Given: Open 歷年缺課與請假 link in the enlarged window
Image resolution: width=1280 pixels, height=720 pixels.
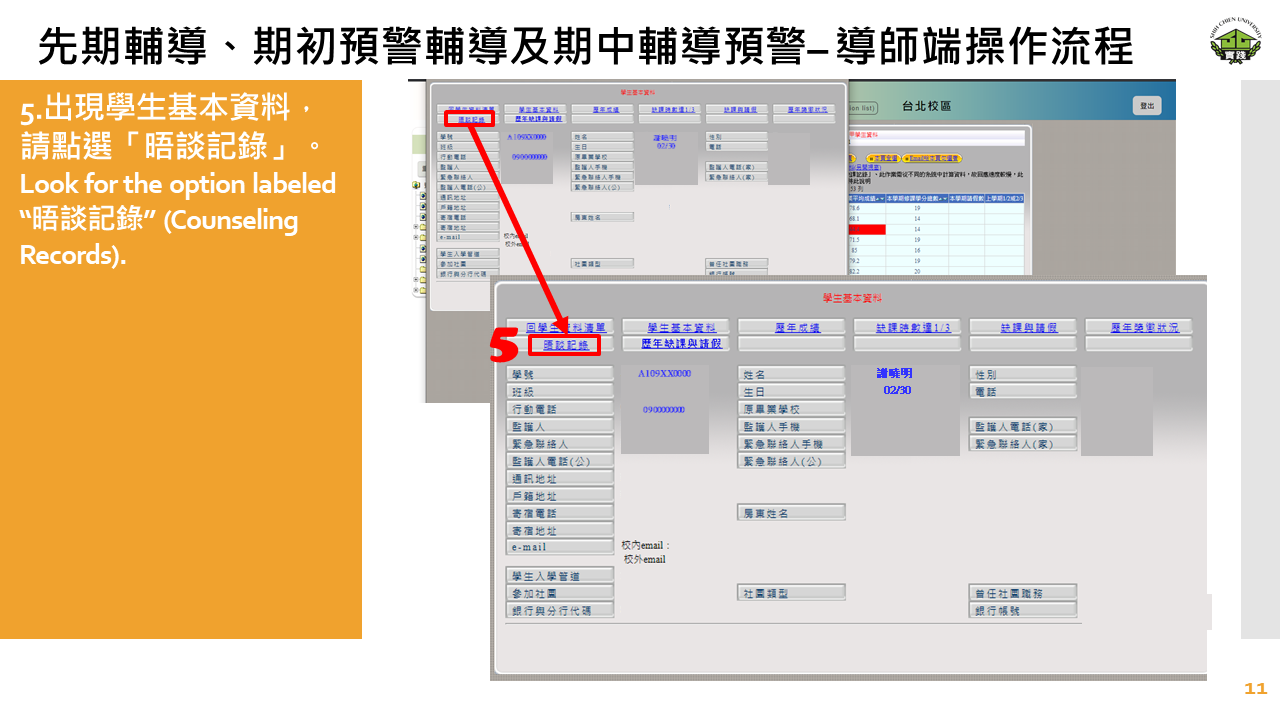Looking at the screenshot, I should 681,344.
